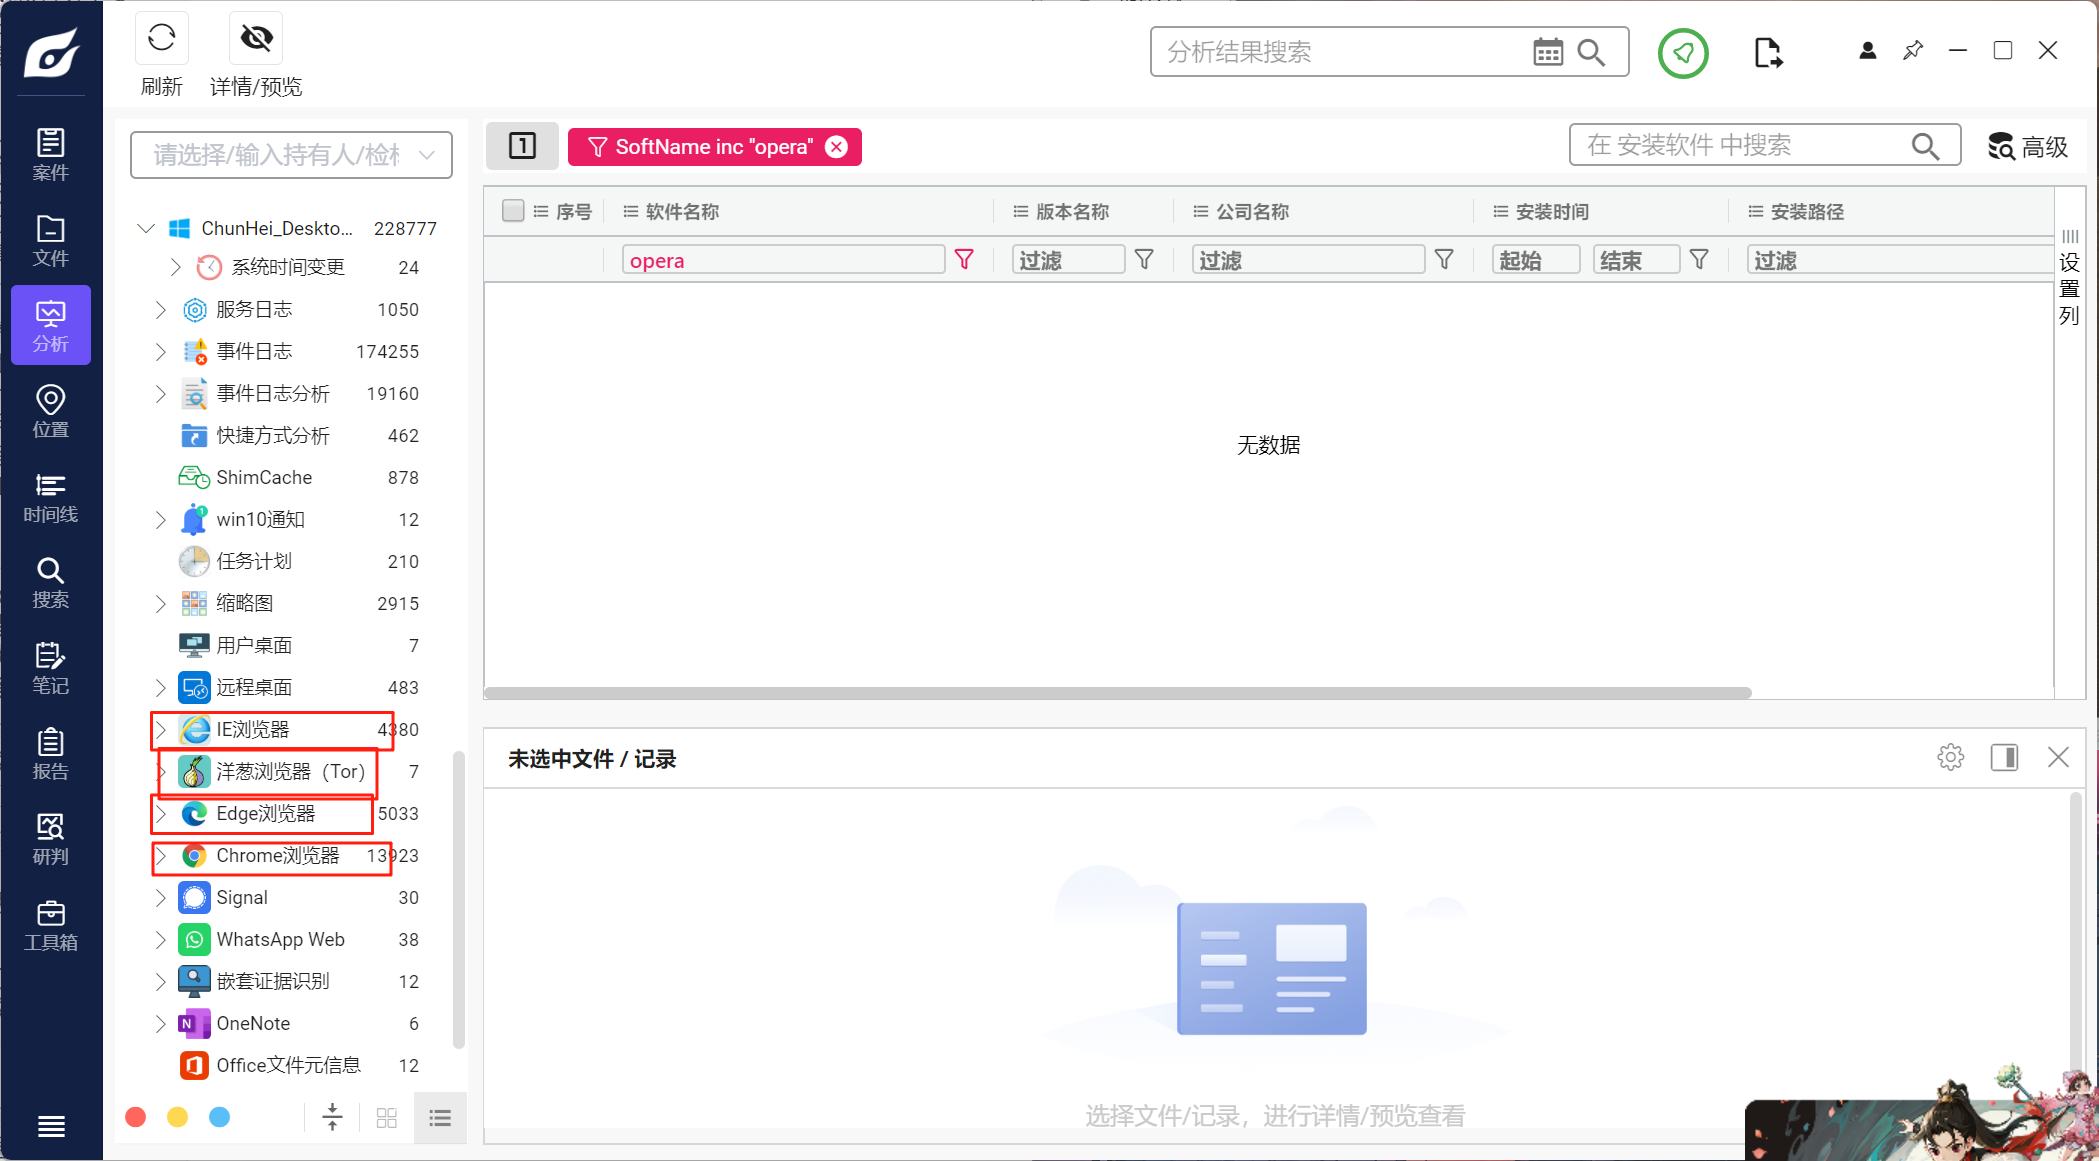This screenshot has height=1161, width=2099.
Task: Click the red color dot at bottom
Action: click(x=136, y=1117)
